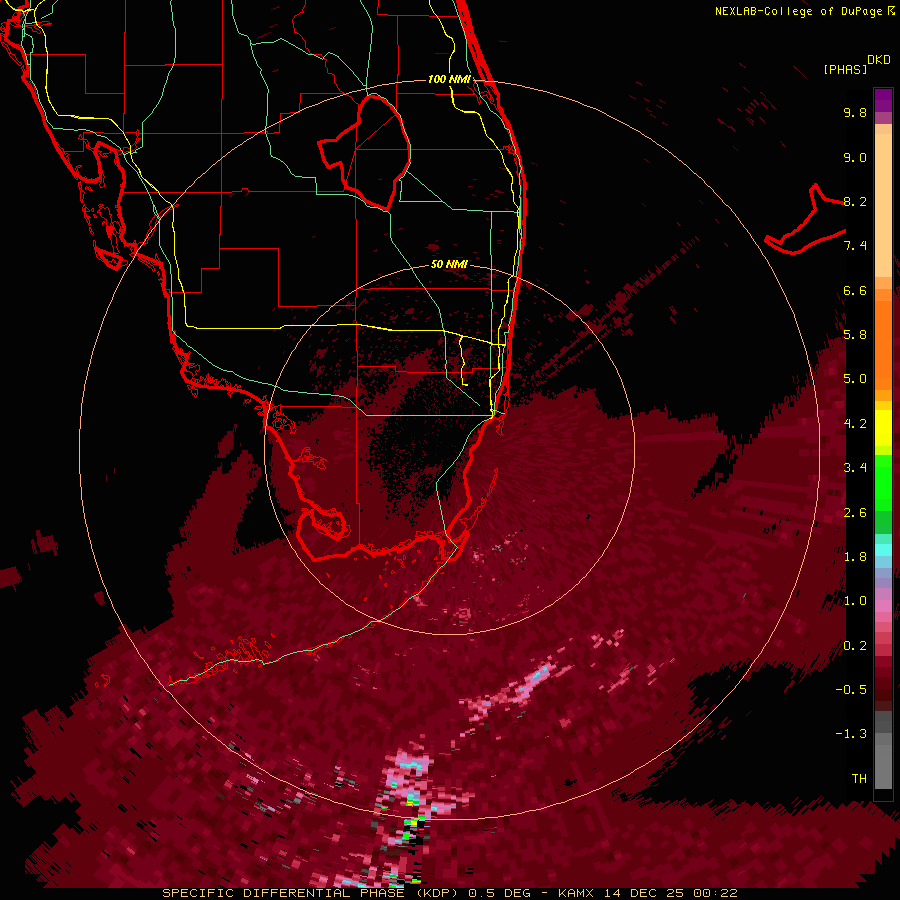Click the 100 NMI range ring label
The width and height of the screenshot is (900, 900).
pyautogui.click(x=449, y=79)
